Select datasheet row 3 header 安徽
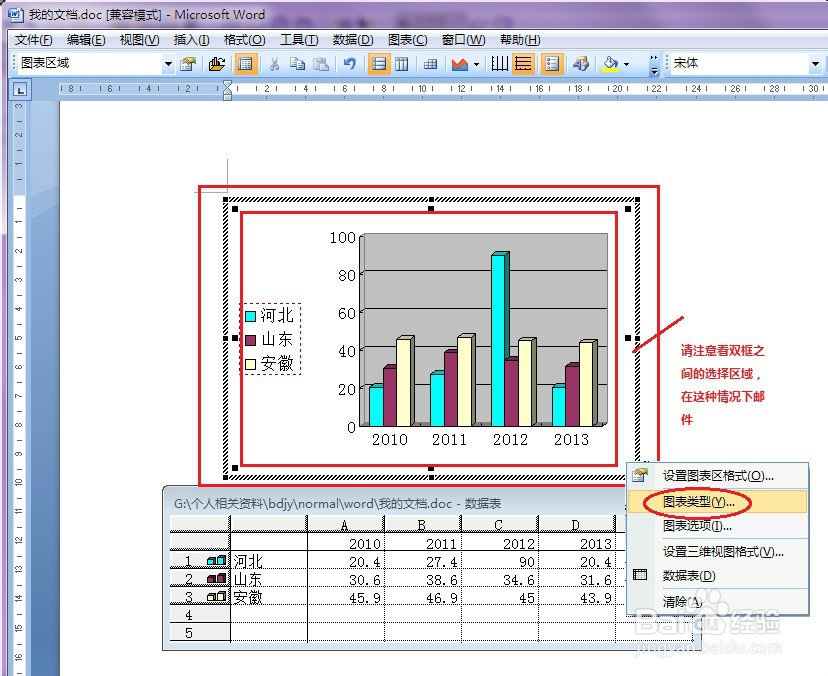828x676 pixels. click(x=200, y=597)
